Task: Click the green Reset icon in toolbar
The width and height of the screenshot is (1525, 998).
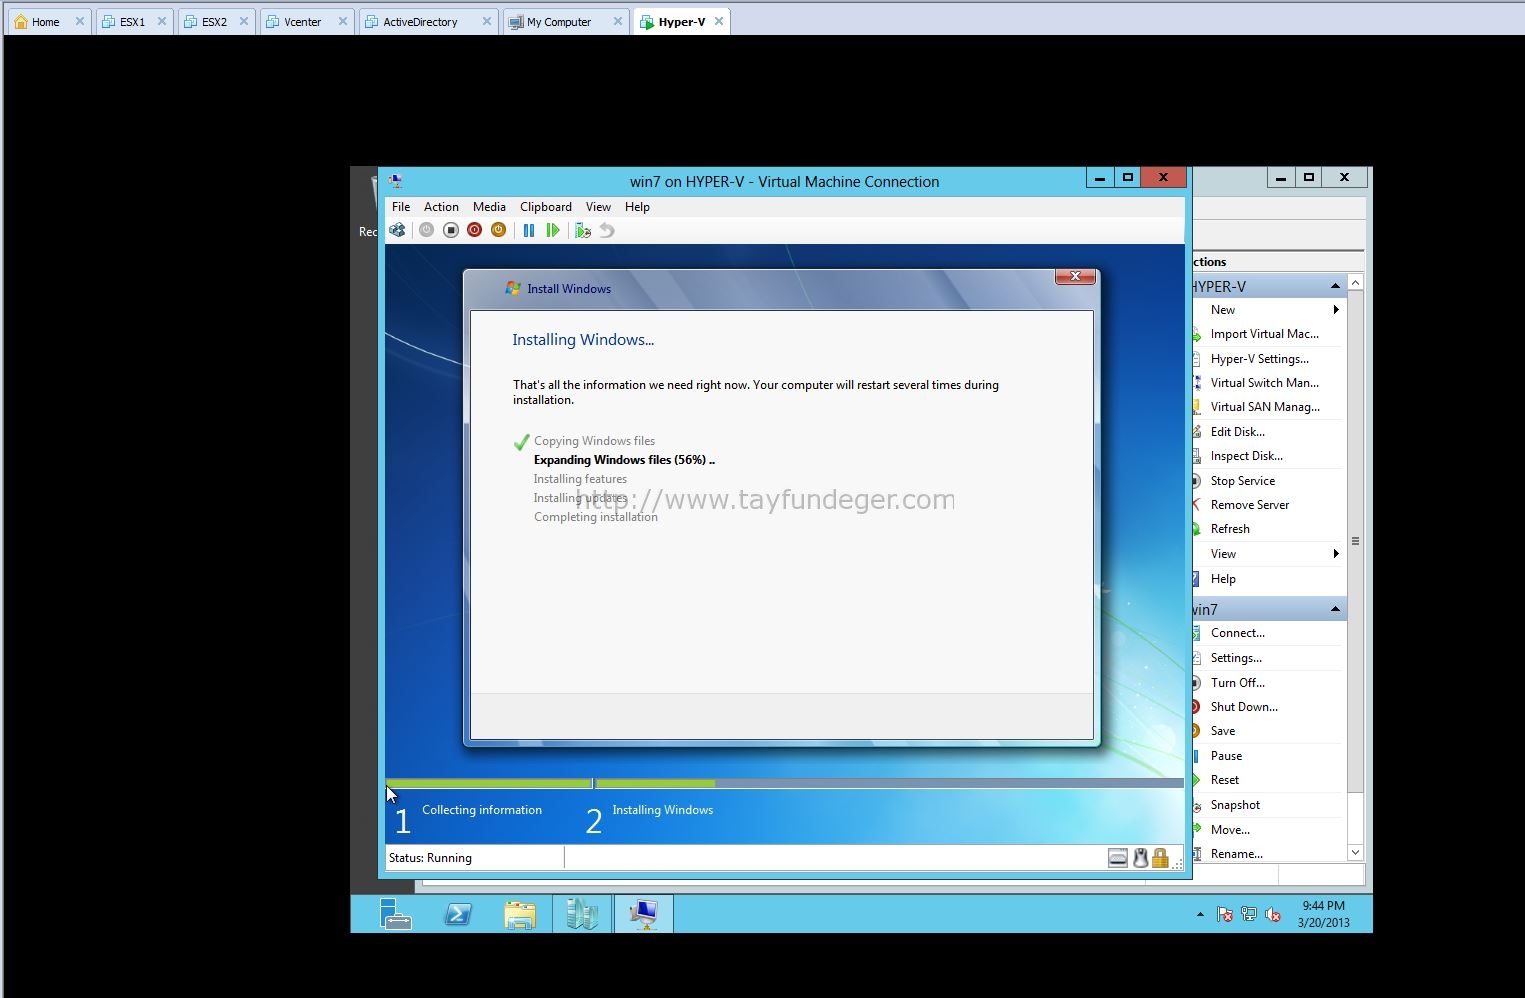Action: pos(552,230)
